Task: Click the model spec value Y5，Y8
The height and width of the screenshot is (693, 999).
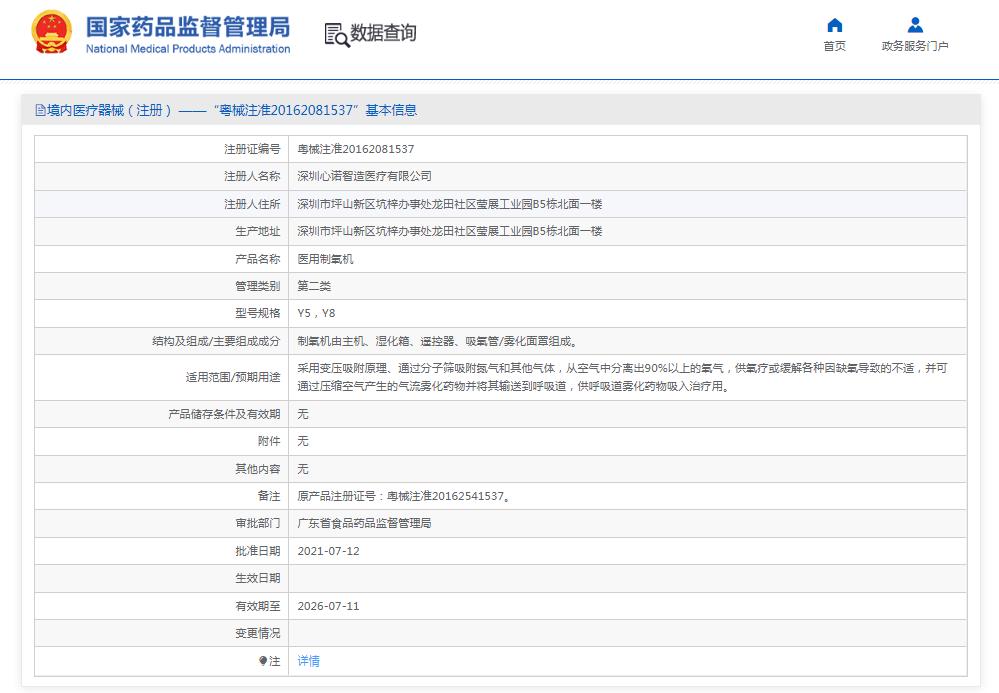Action: 316,313
